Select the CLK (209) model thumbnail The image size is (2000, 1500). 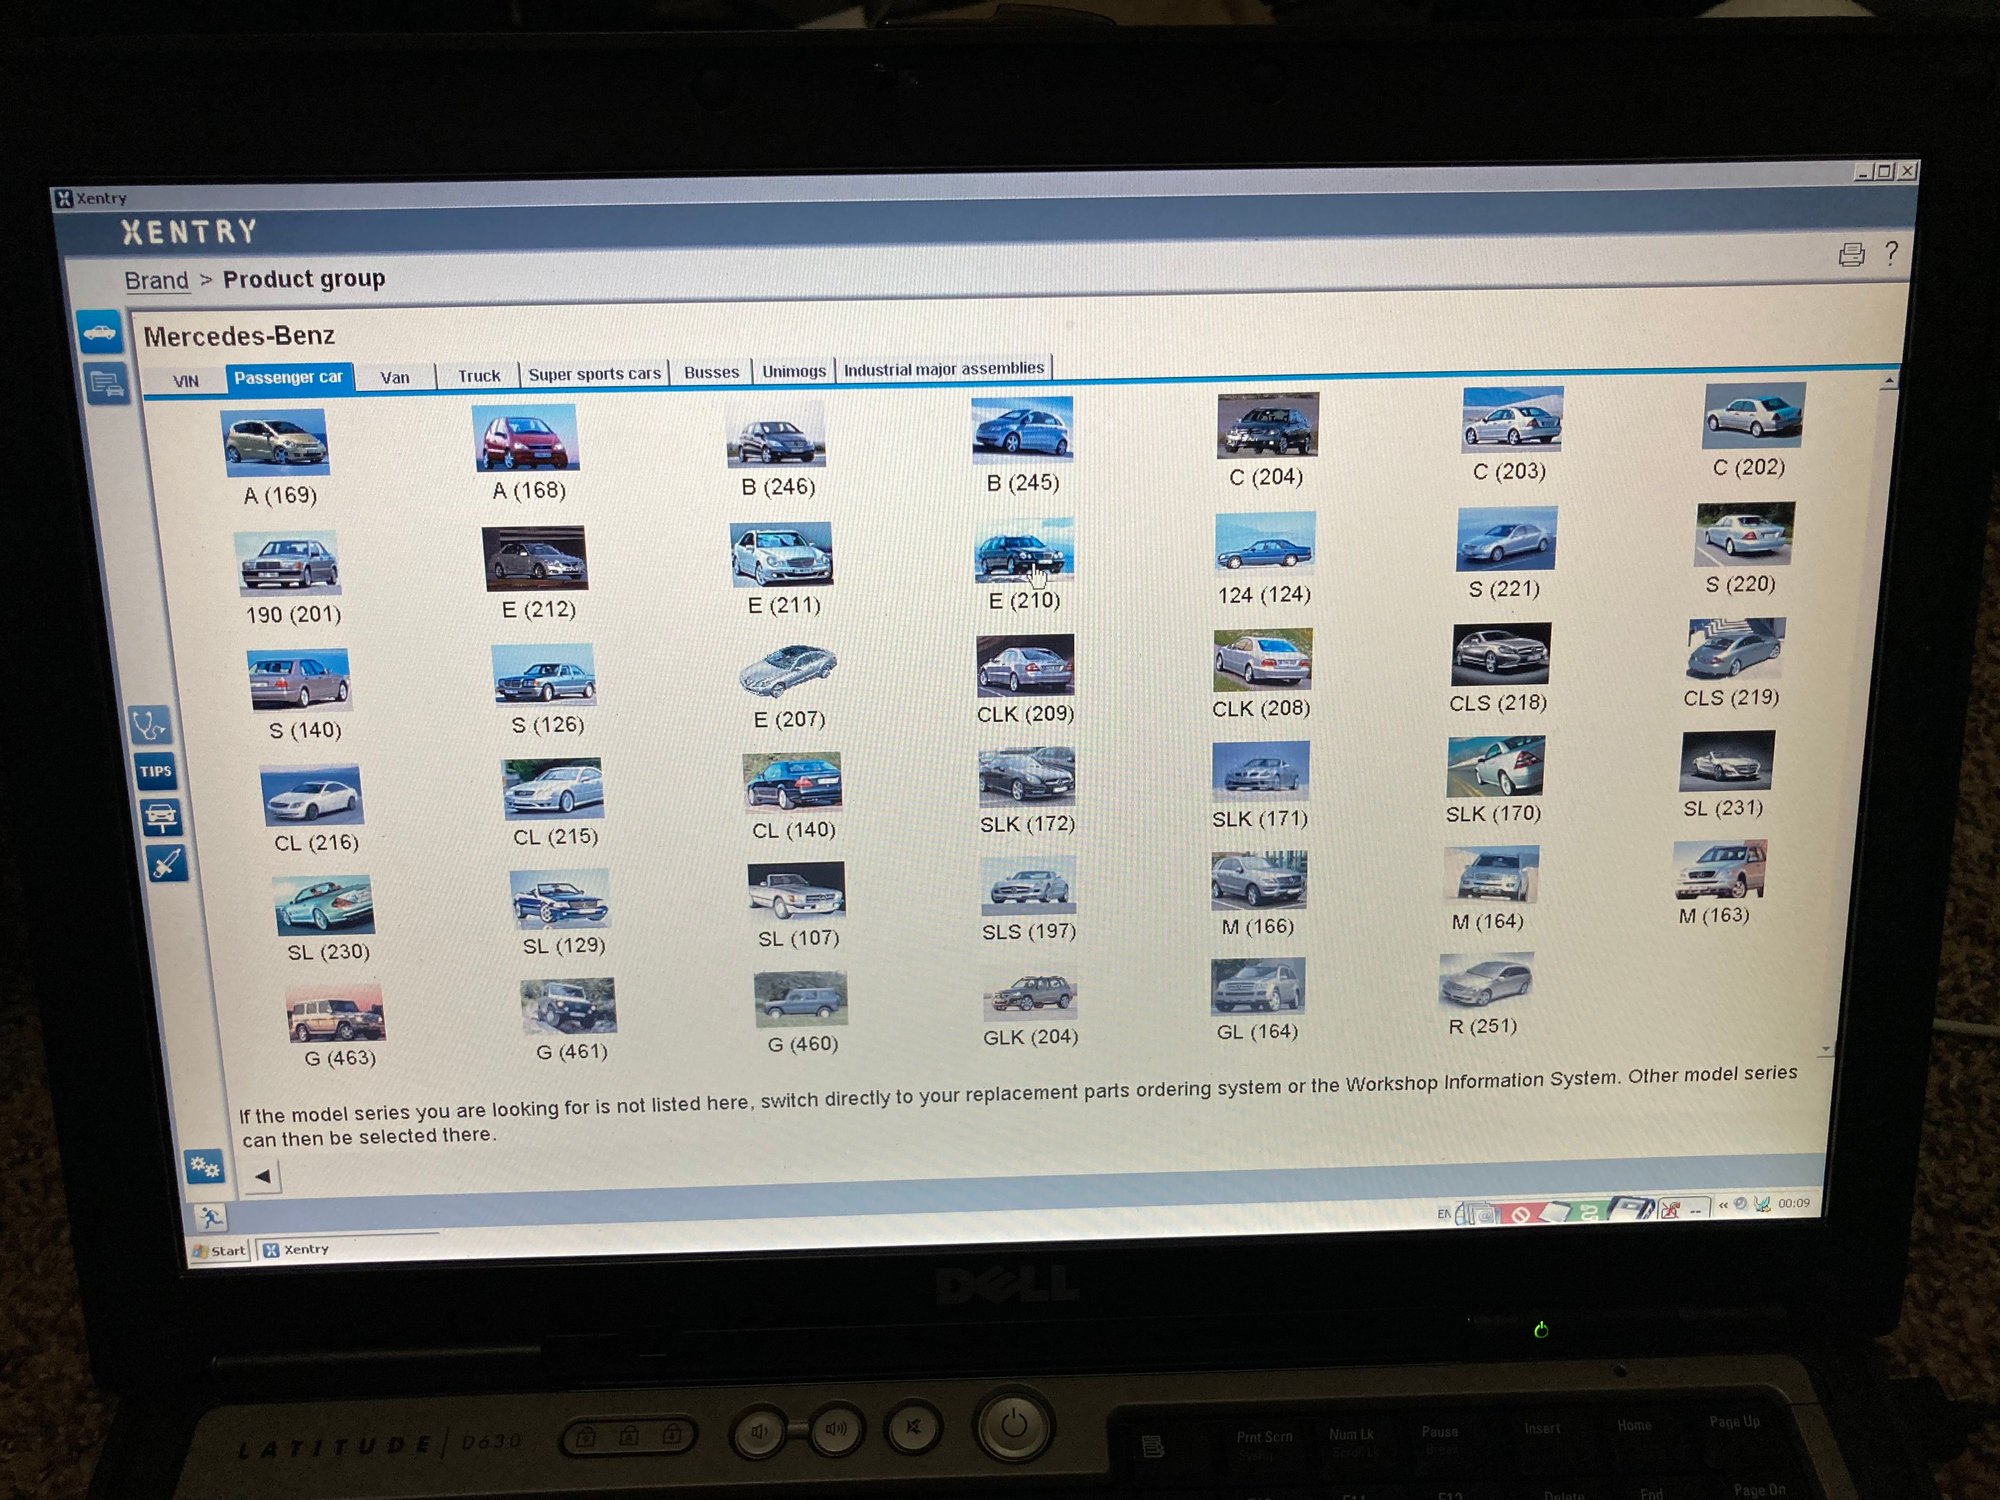[x=1025, y=665]
